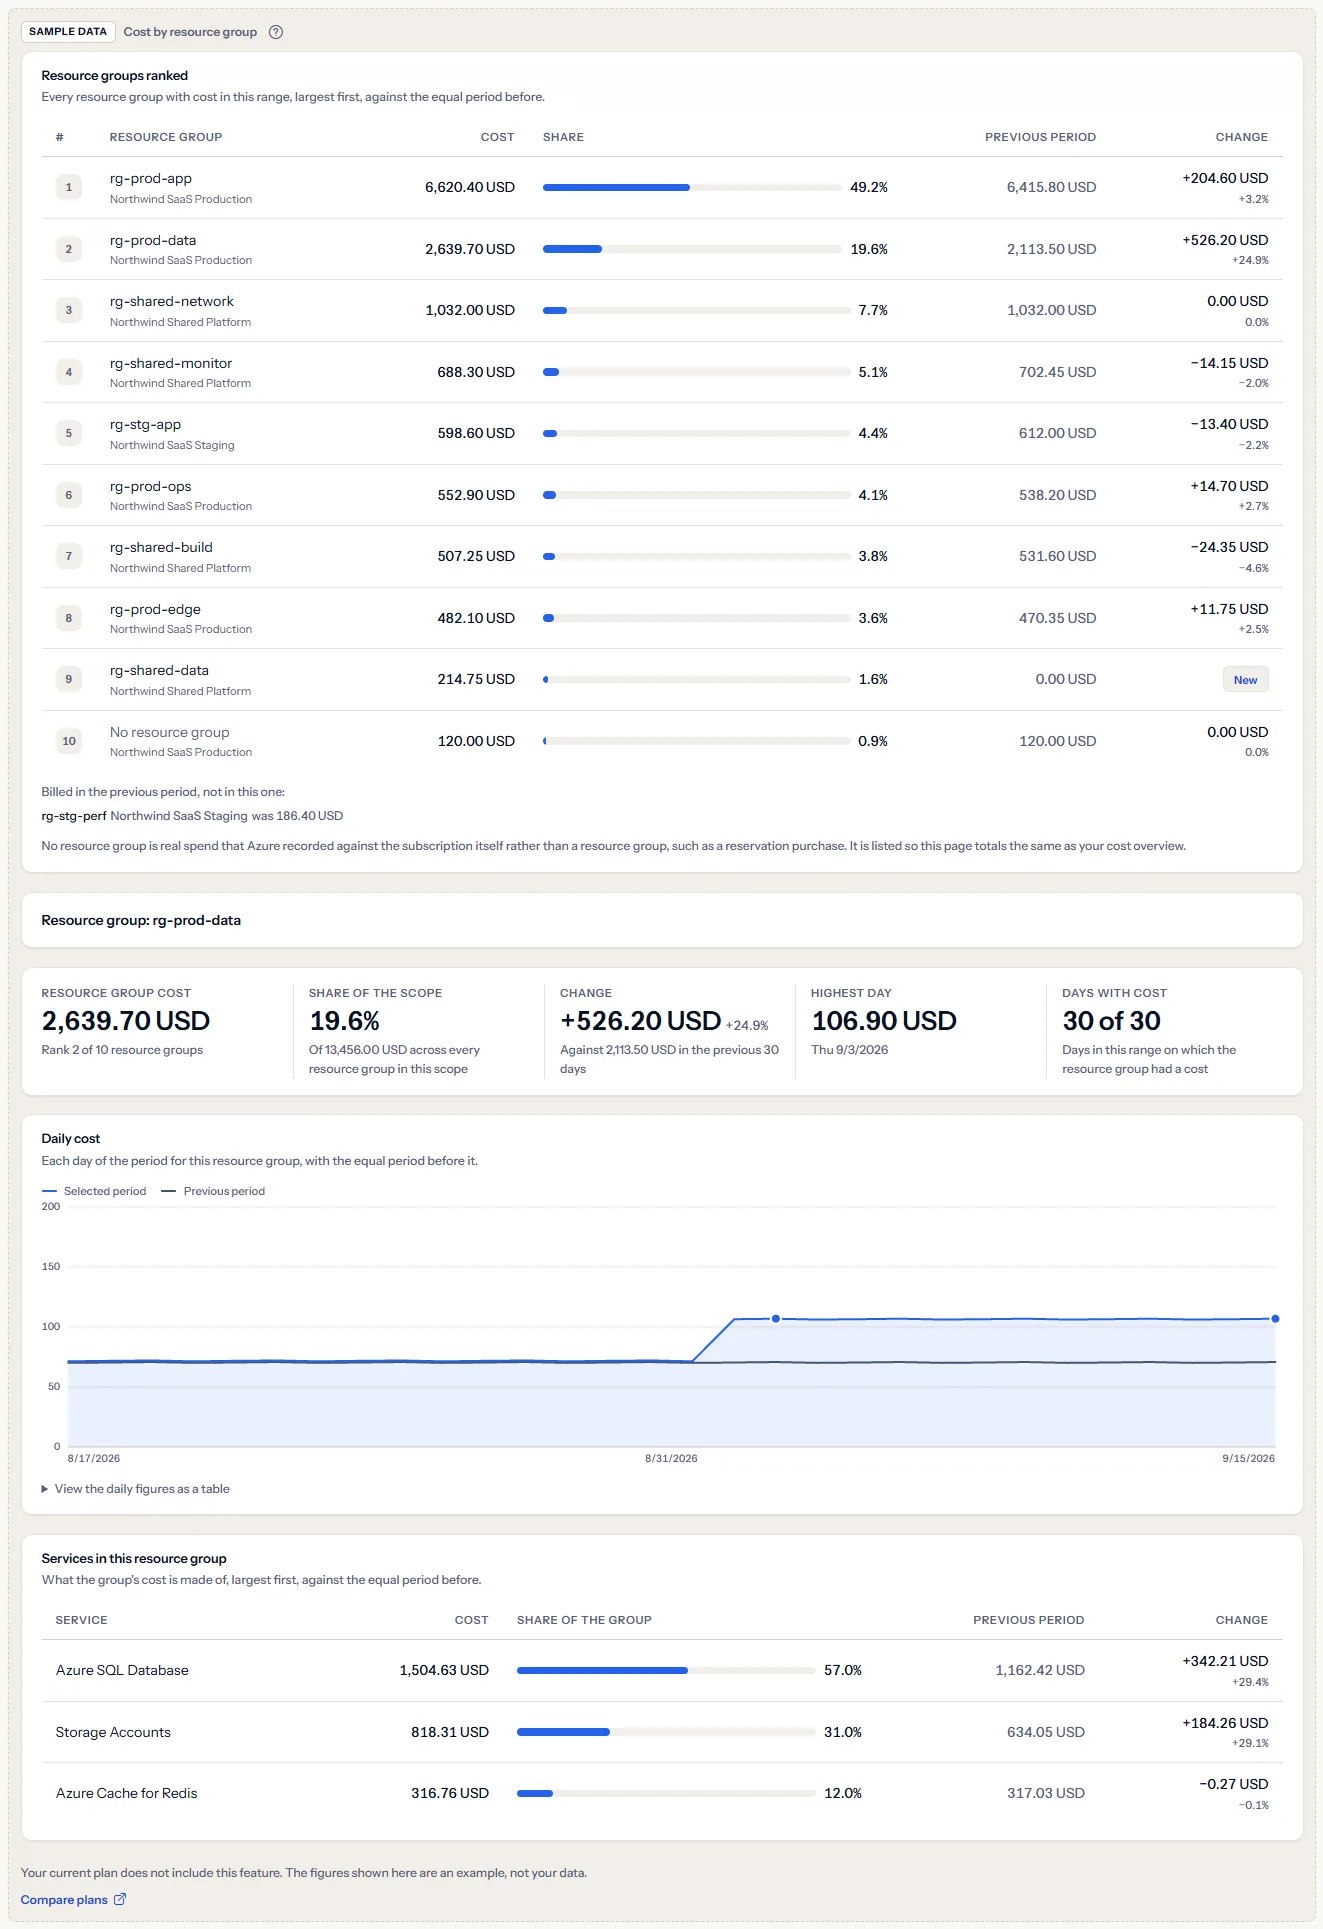Select the rg-prod-data resource group name
The width and height of the screenshot is (1323, 1929).
(153, 240)
